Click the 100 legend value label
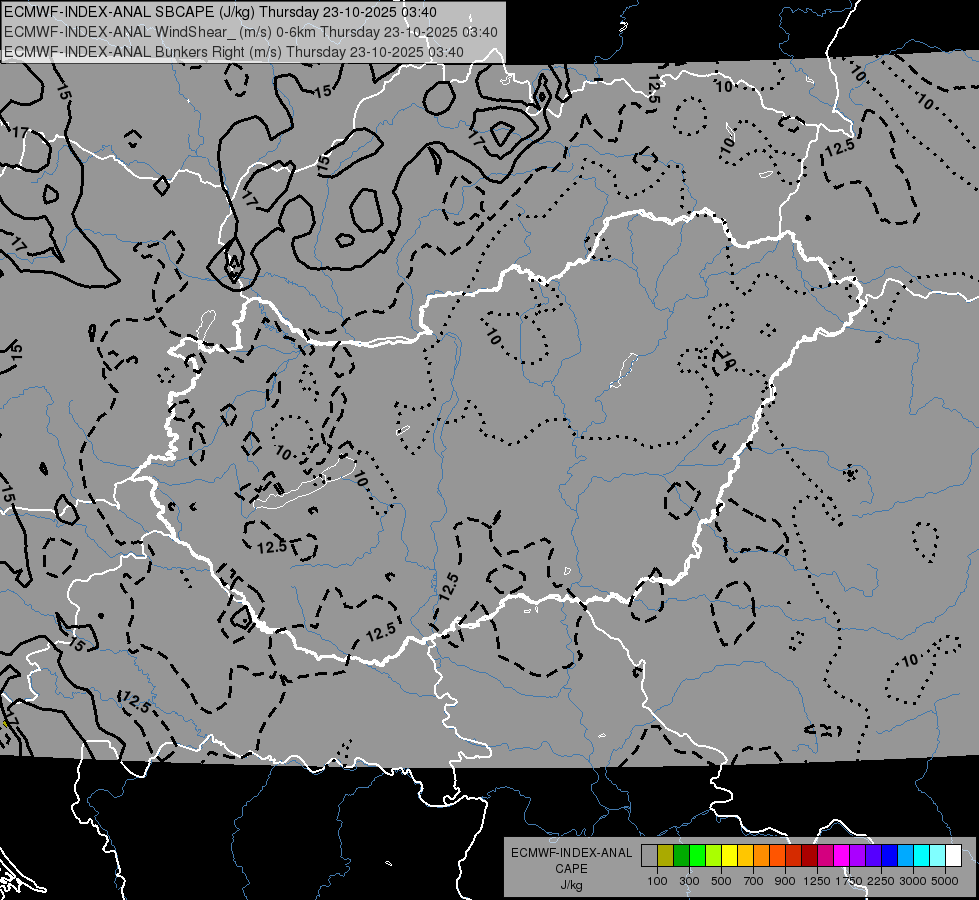This screenshot has width=979, height=900. [657, 881]
